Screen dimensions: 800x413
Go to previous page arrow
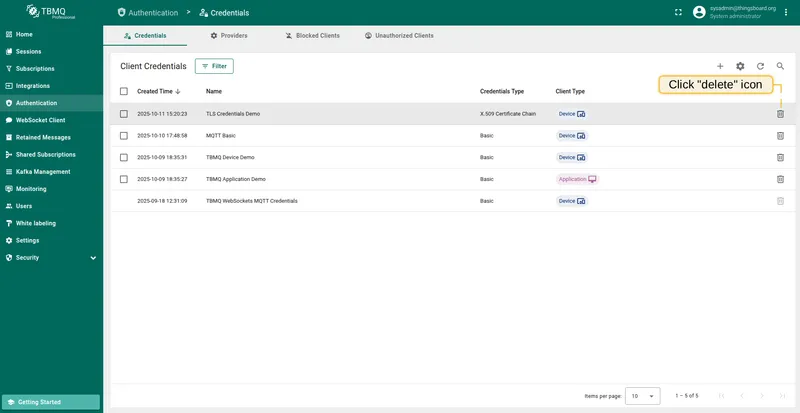tap(742, 396)
